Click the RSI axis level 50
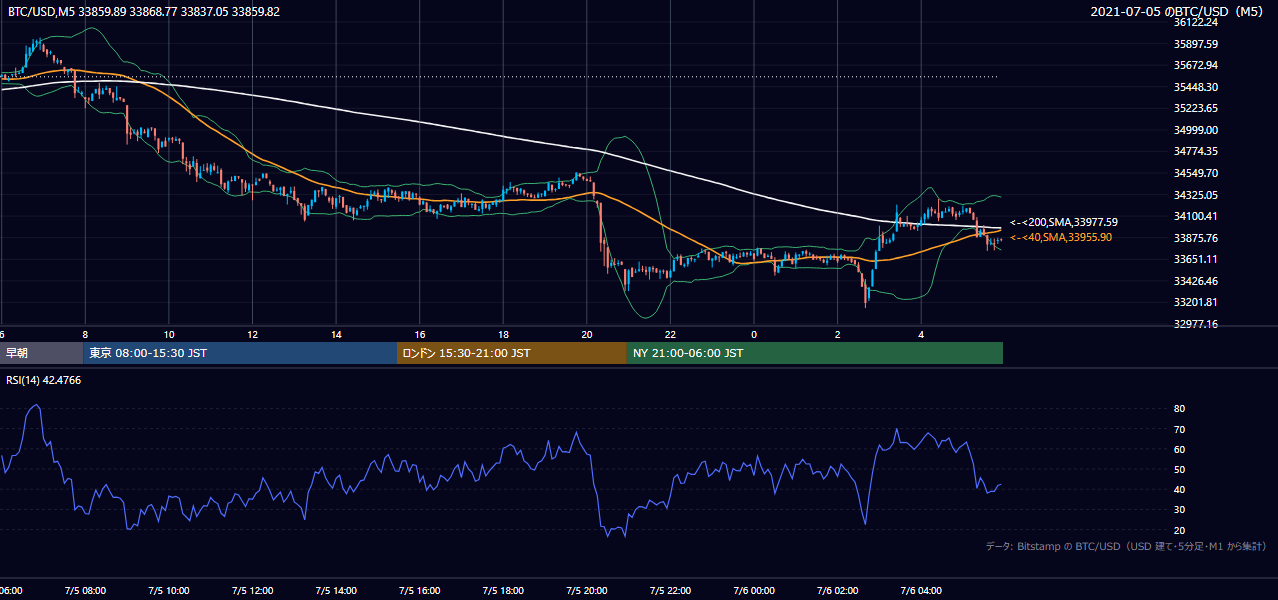Viewport: 1278px width, 600px height. coord(1179,469)
